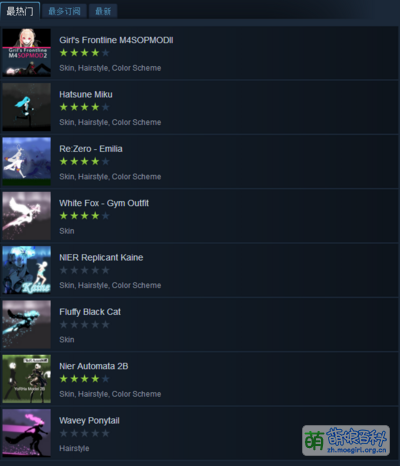Open the Hatsune Miku thumbnail image

tap(27, 107)
